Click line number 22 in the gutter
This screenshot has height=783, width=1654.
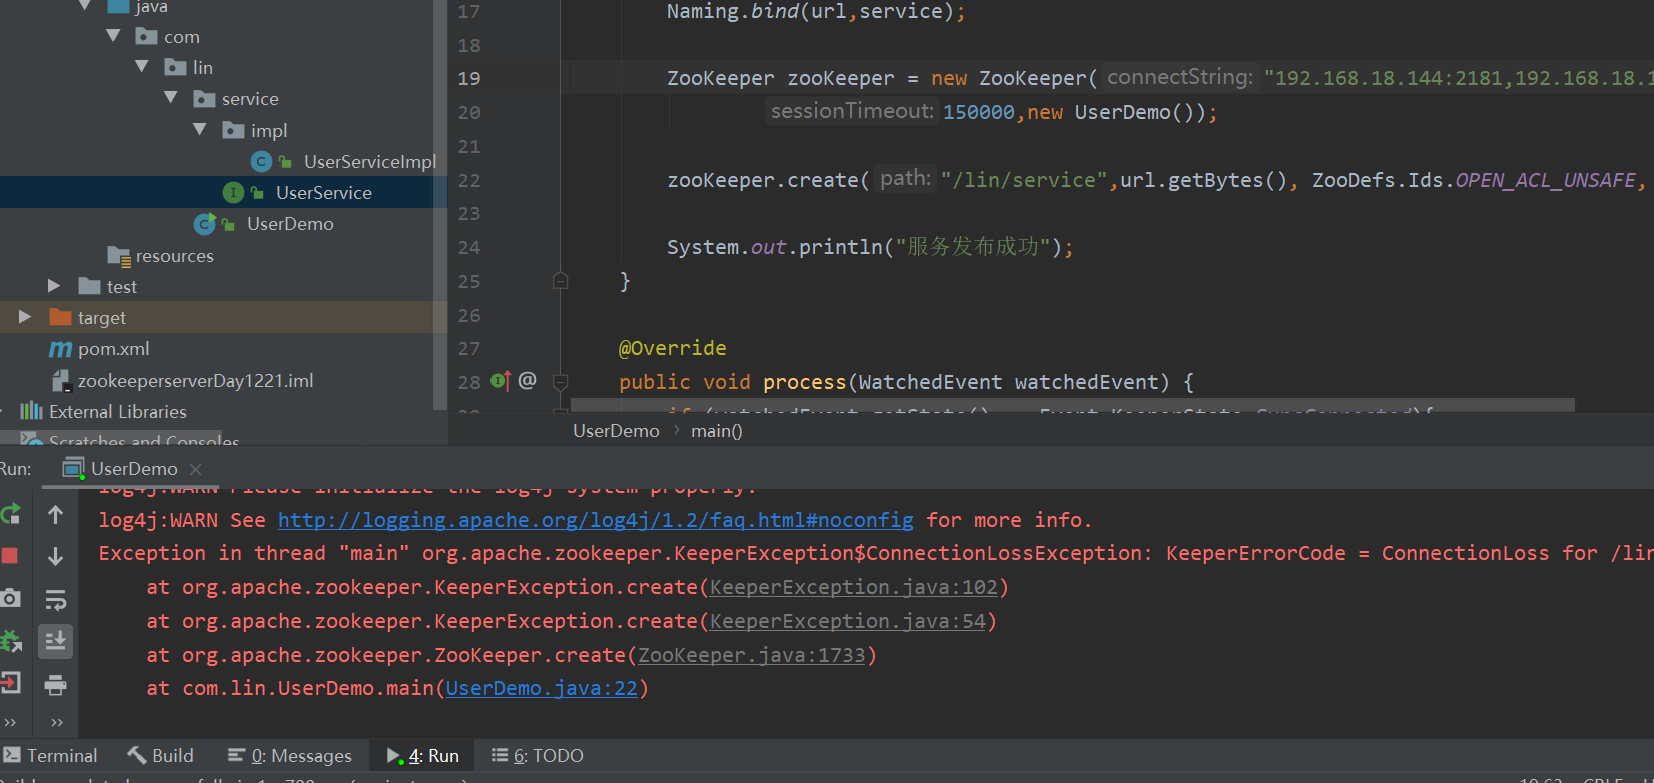click(x=469, y=180)
